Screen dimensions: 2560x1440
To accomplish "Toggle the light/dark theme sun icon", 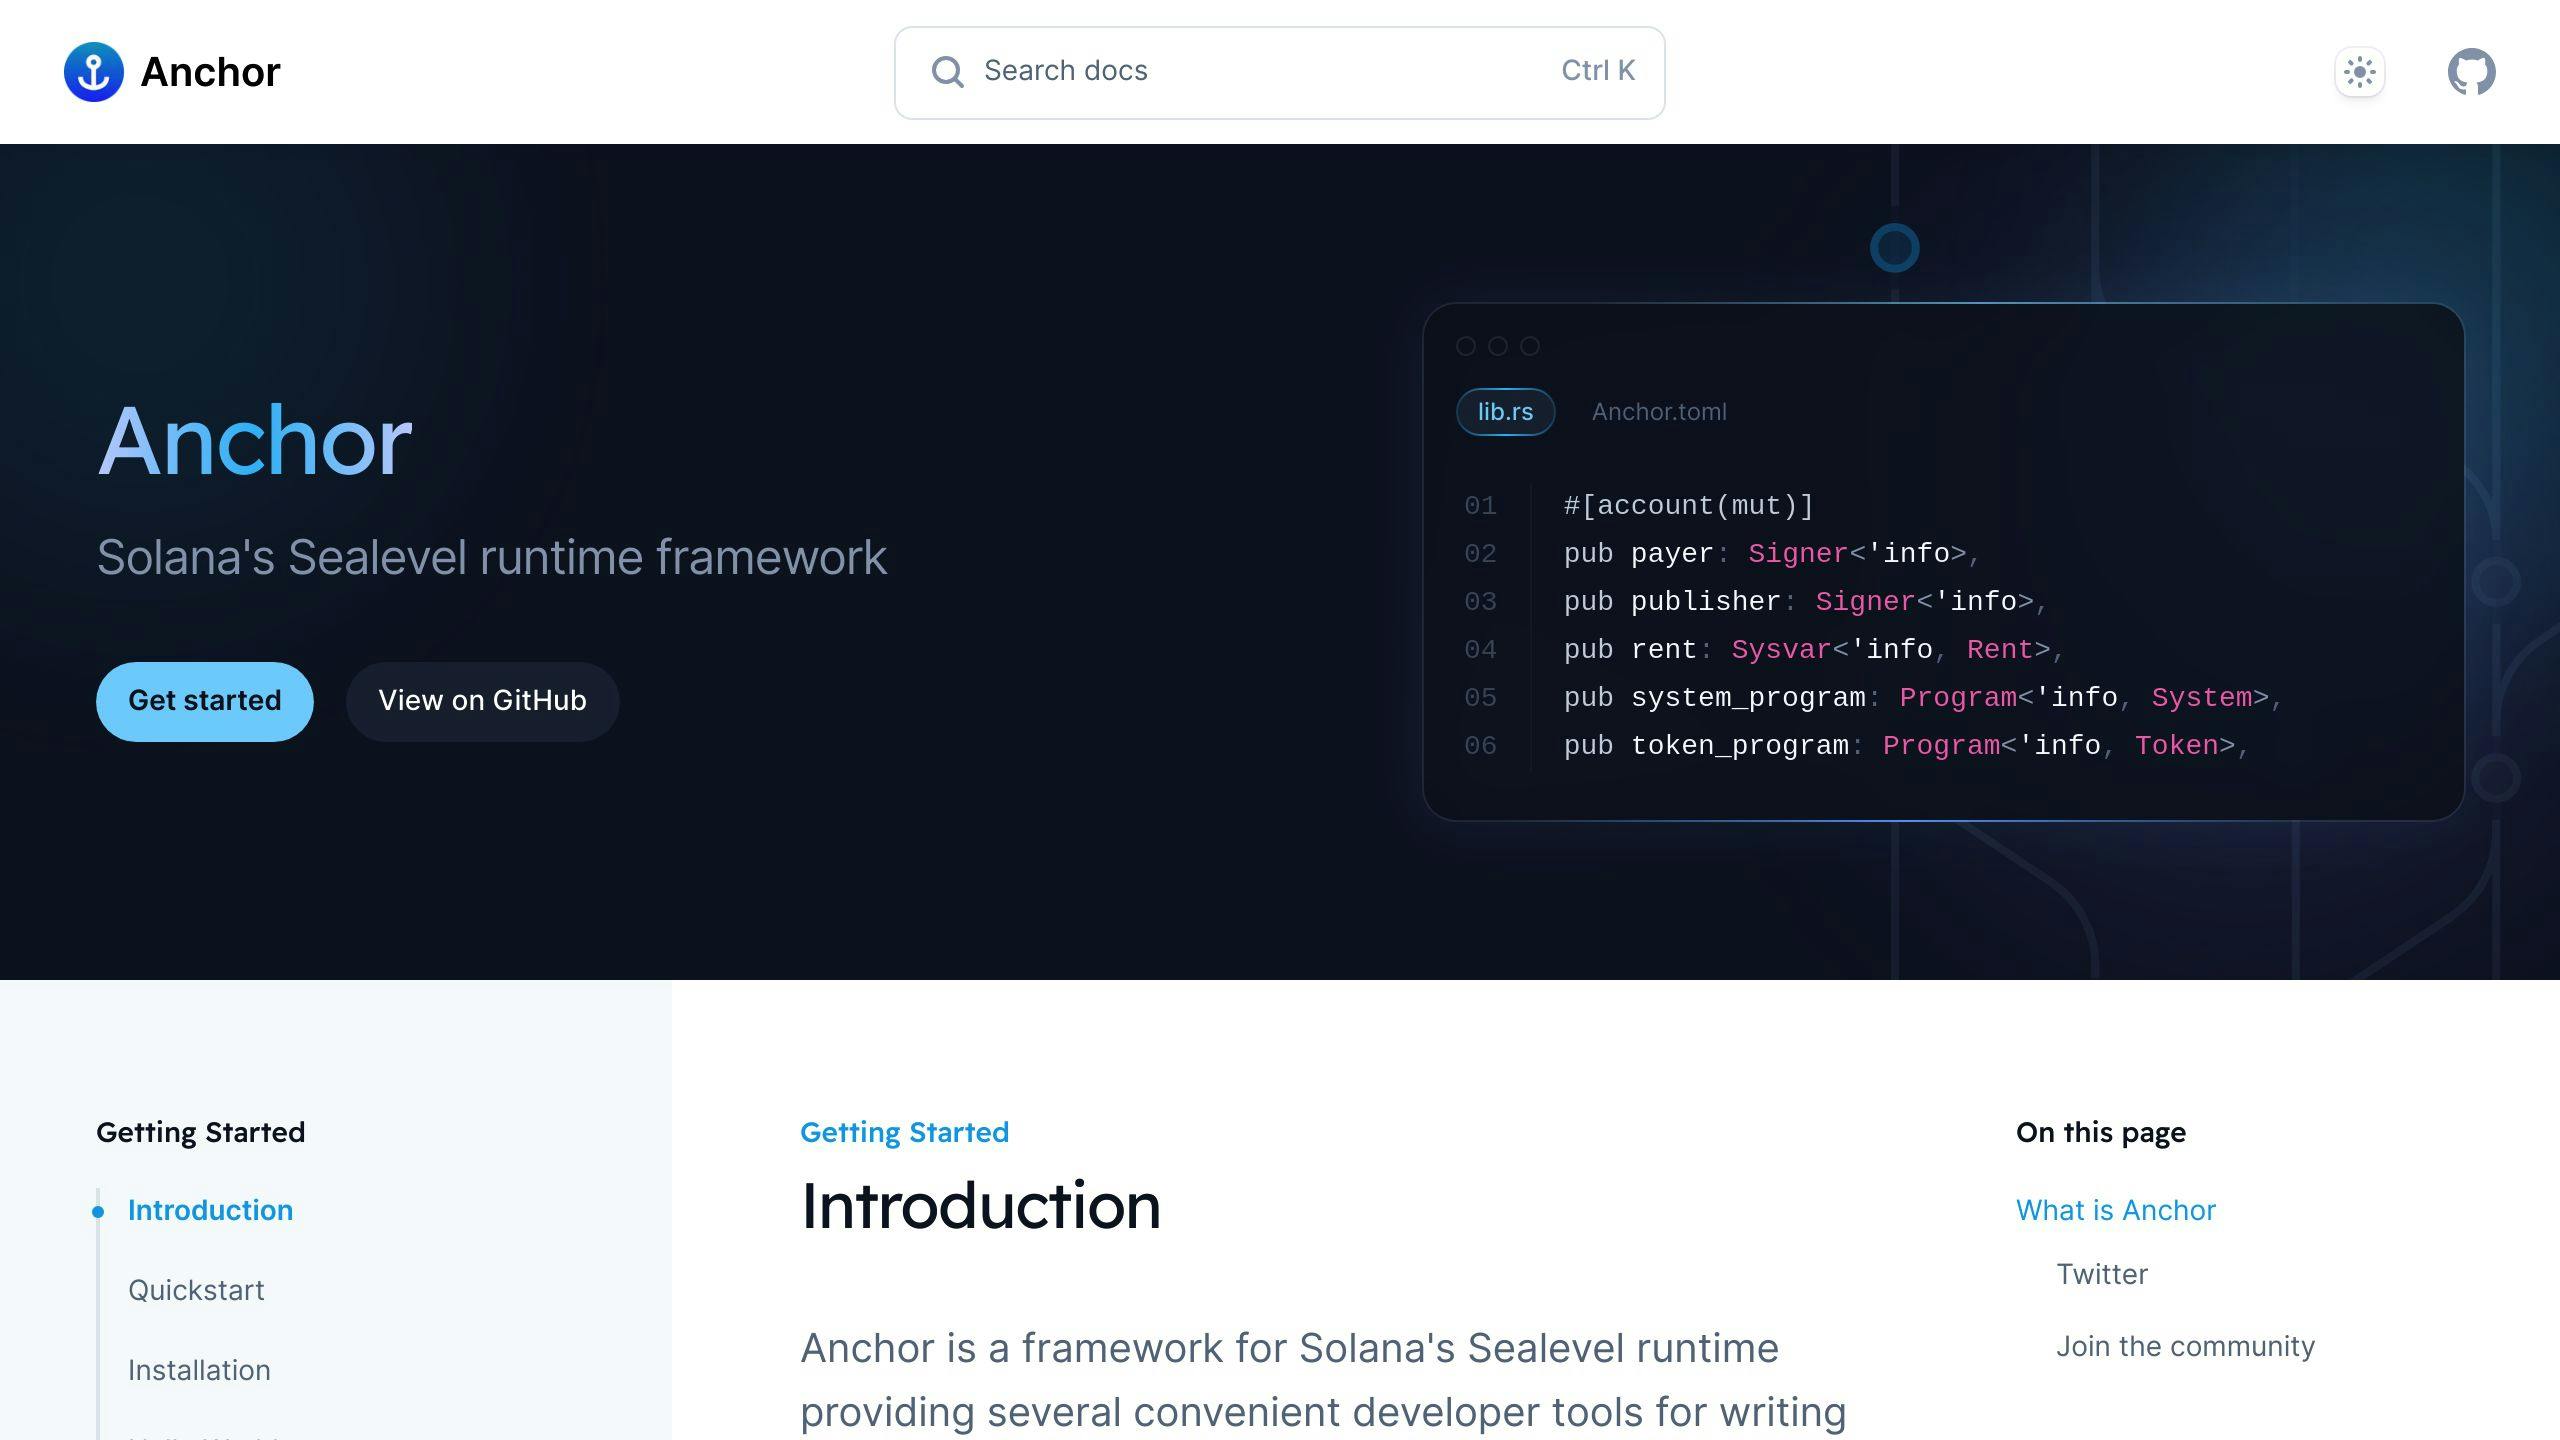I will (2360, 72).
